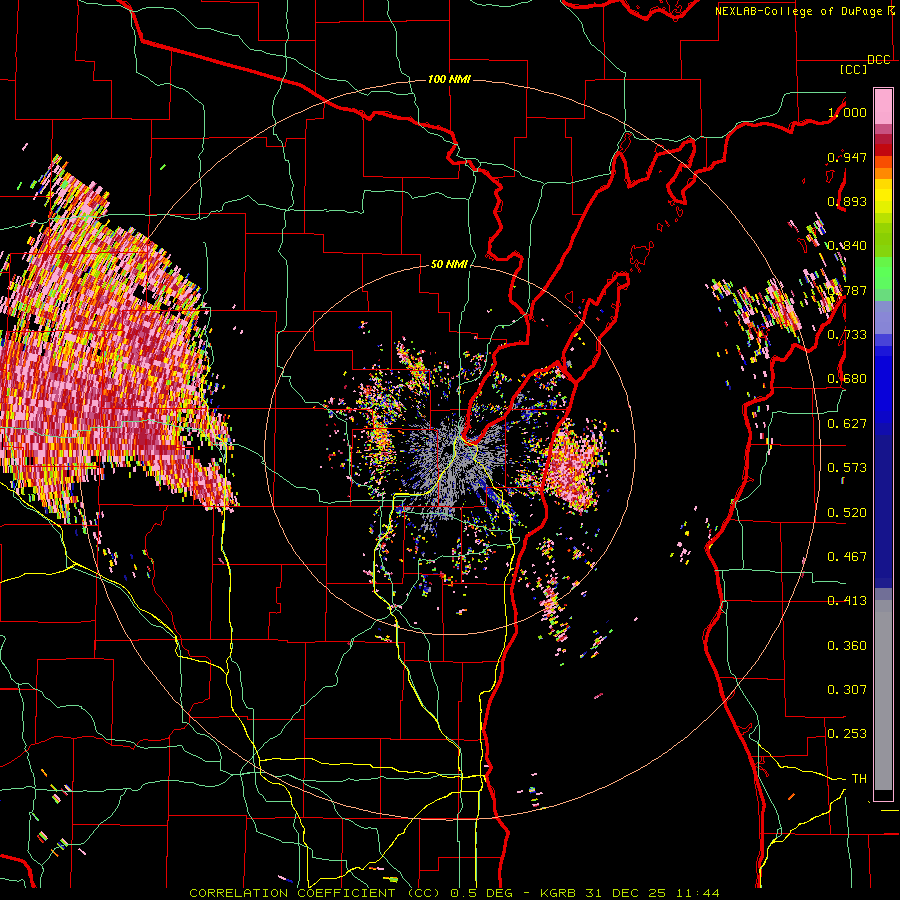This screenshot has height=900, width=900.
Task: Click the 0.680 legend value
Action: [847, 379]
